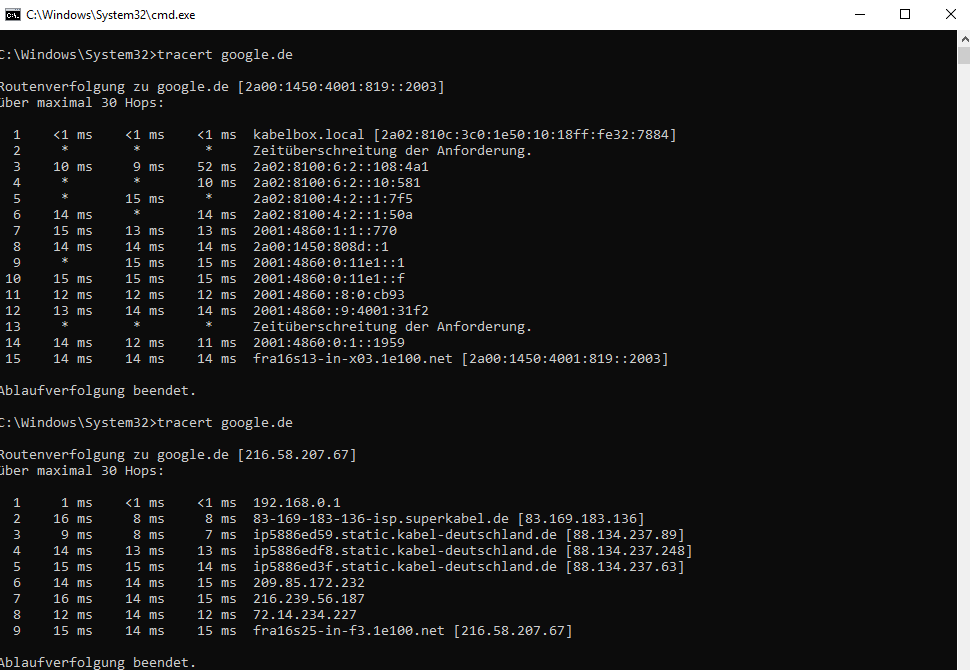Click the IPv6 address 2a02:8100:6:2::108:4a1
The width and height of the screenshot is (970, 670).
340,167
